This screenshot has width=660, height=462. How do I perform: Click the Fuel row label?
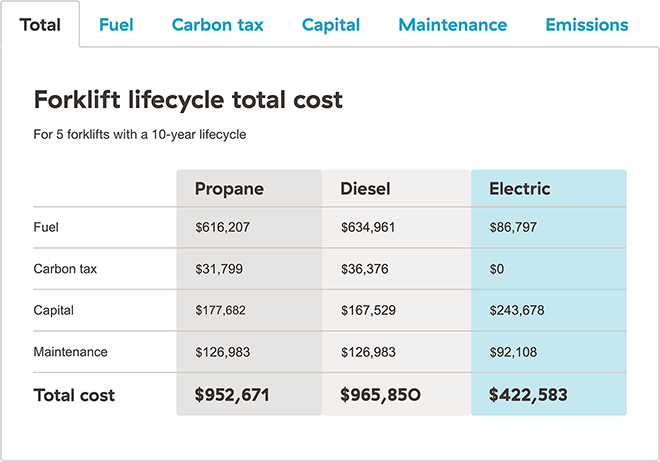pos(46,228)
